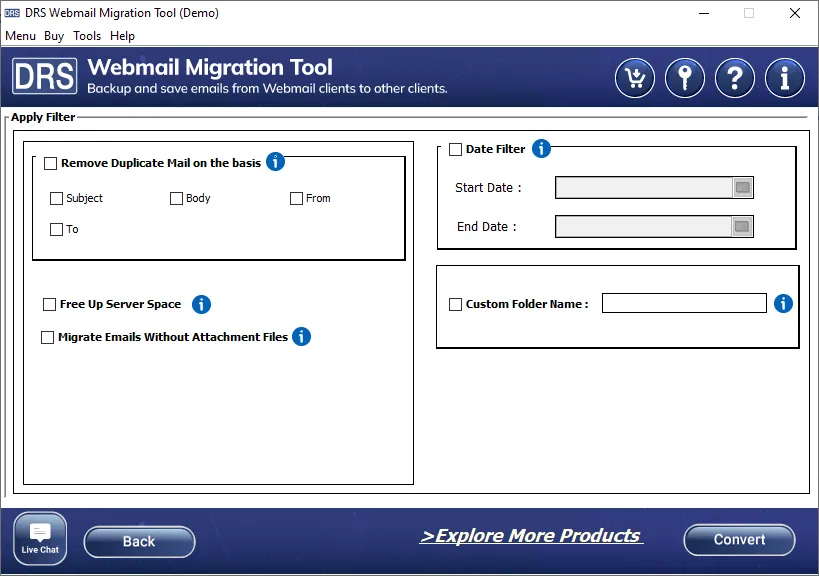Open the Tools menu
Viewport: 819px width, 576px height.
coord(87,36)
